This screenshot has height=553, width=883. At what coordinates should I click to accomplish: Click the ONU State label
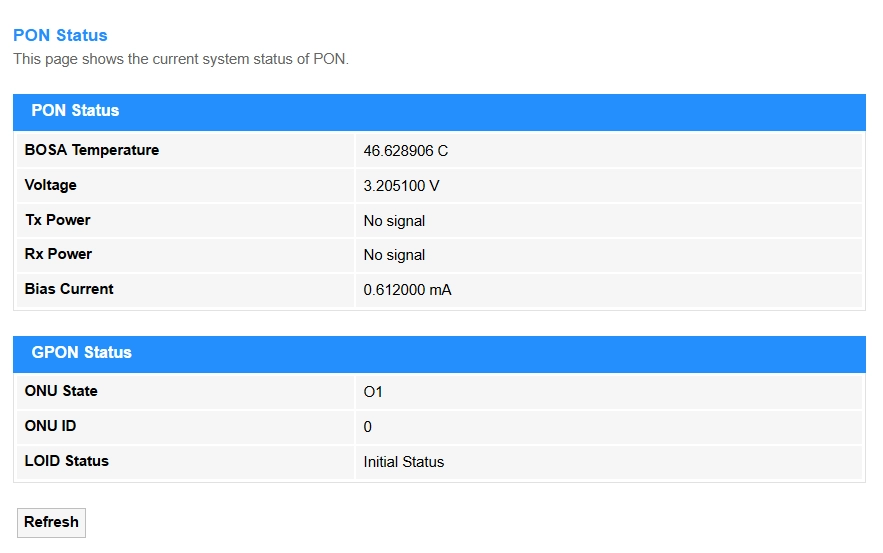tap(61, 391)
